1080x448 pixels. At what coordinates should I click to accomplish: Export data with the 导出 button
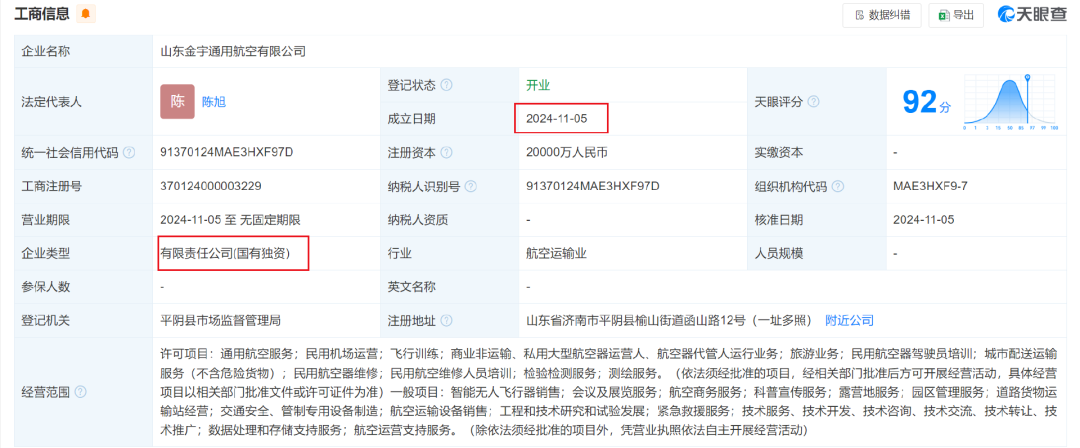pyautogui.click(x=954, y=15)
